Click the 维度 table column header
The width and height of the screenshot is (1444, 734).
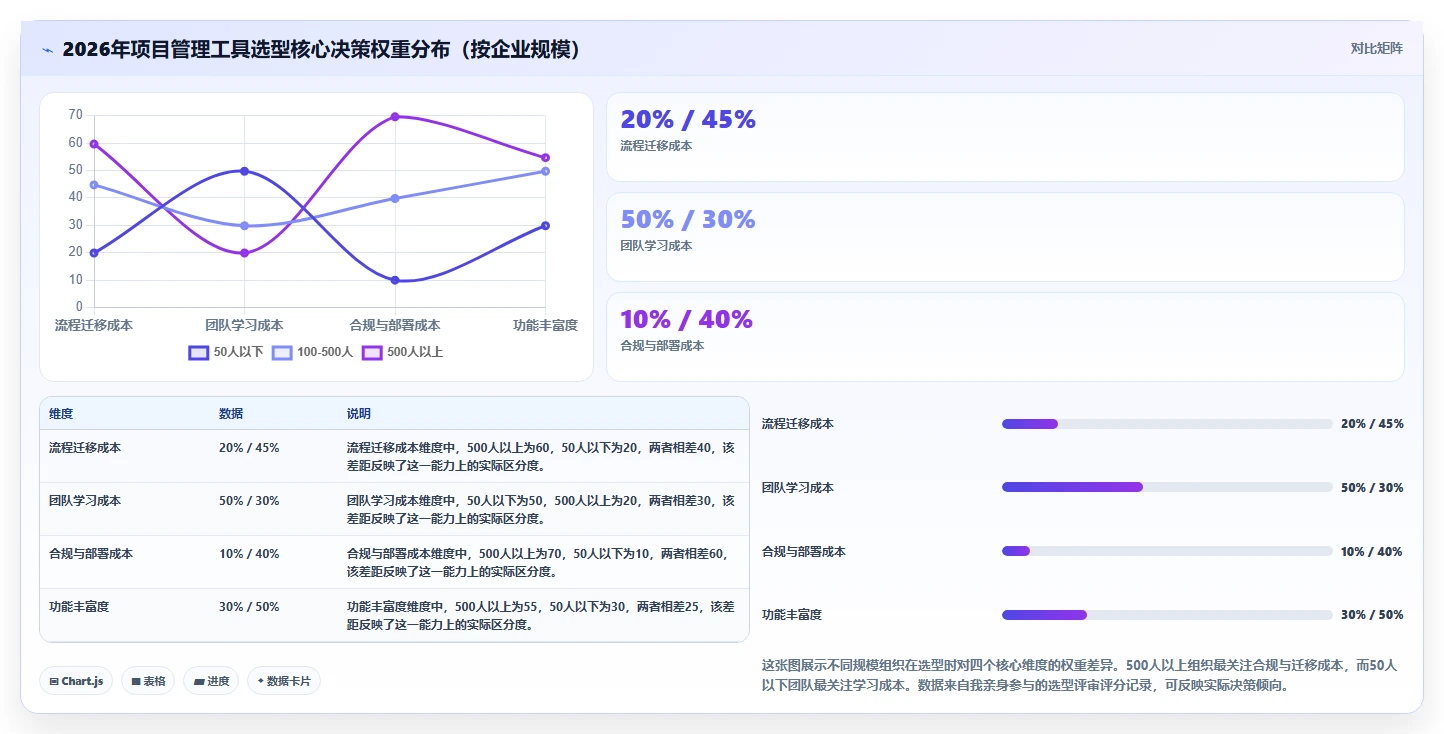(x=61, y=414)
